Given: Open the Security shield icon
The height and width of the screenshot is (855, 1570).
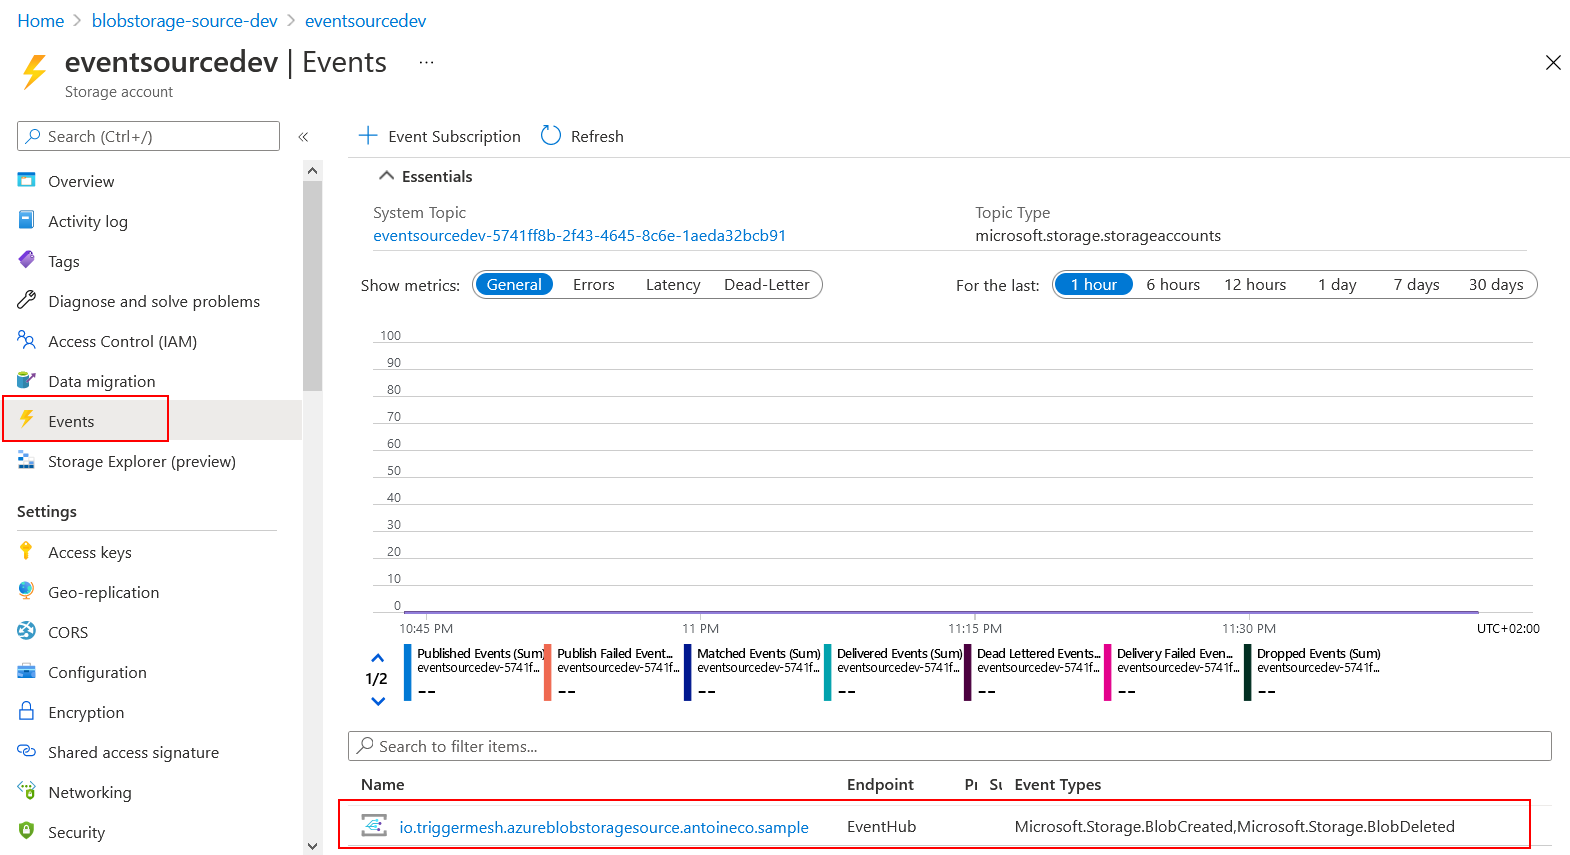Looking at the screenshot, I should (27, 831).
